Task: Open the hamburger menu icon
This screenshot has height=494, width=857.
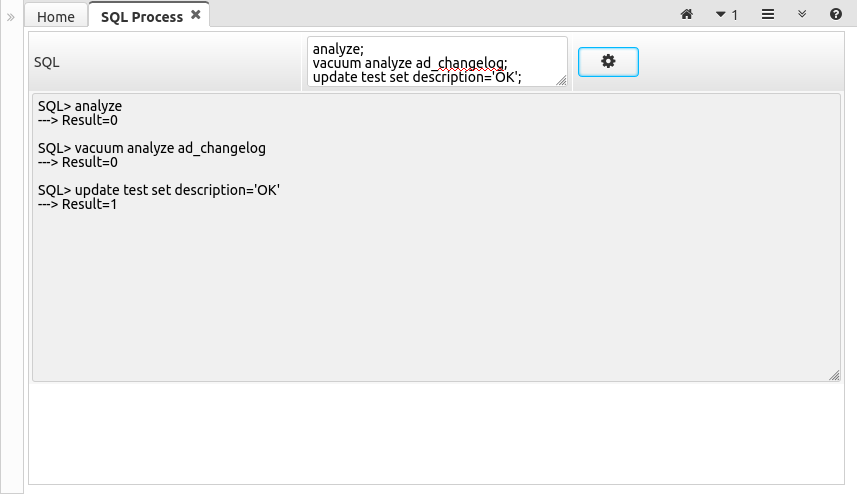Action: (768, 15)
